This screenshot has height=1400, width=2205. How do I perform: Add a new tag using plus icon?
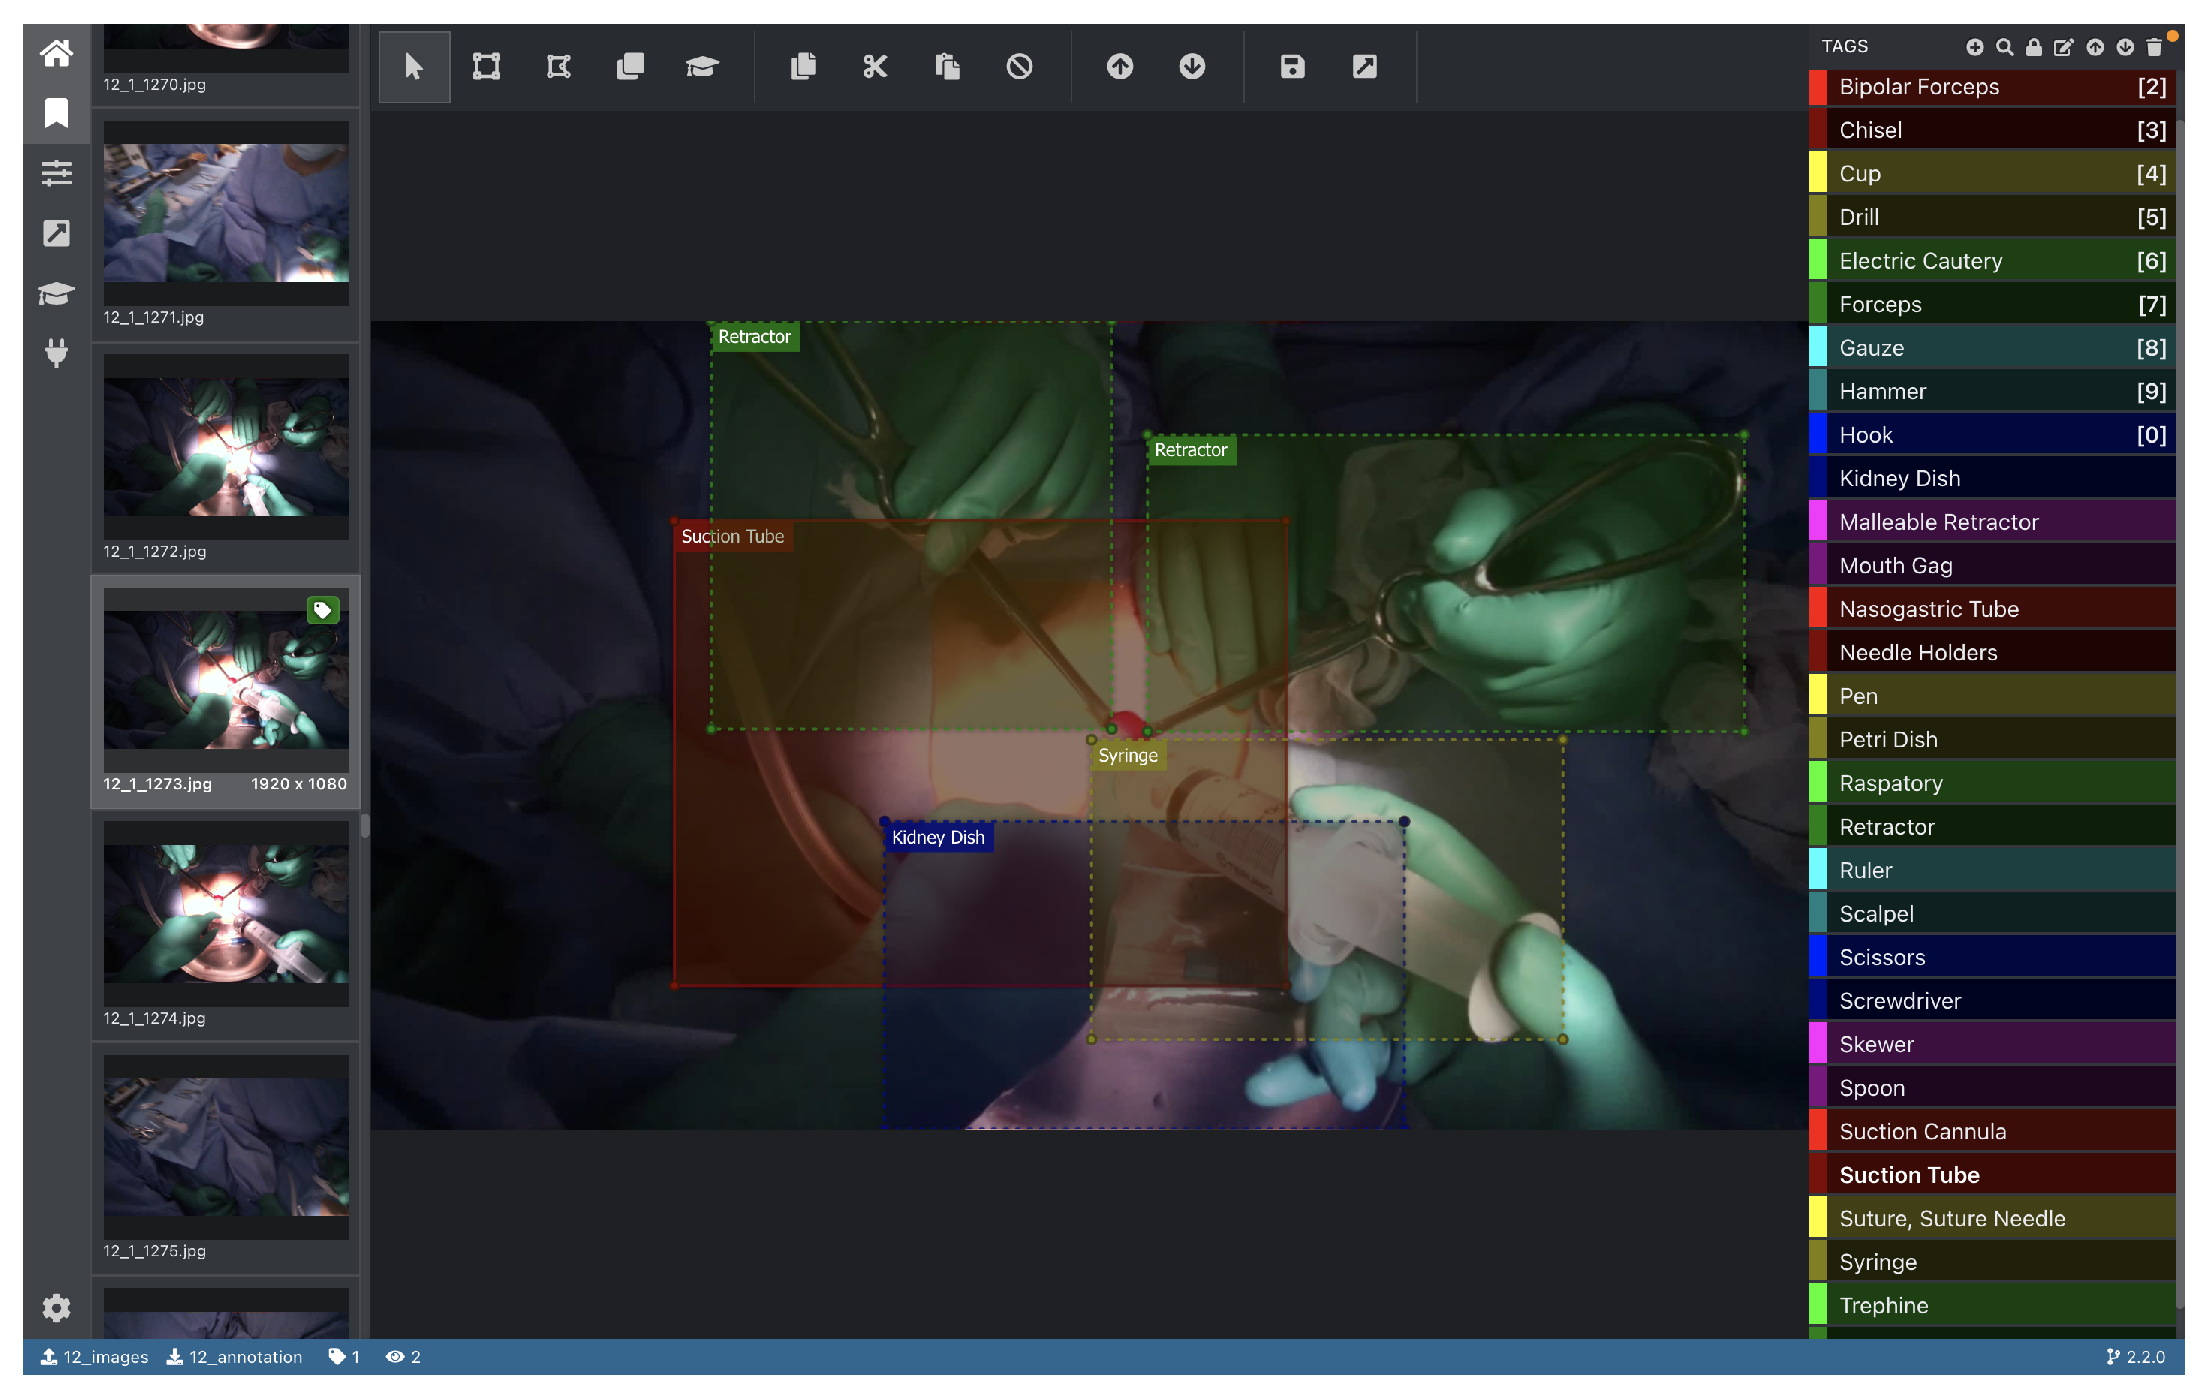pos(1974,47)
